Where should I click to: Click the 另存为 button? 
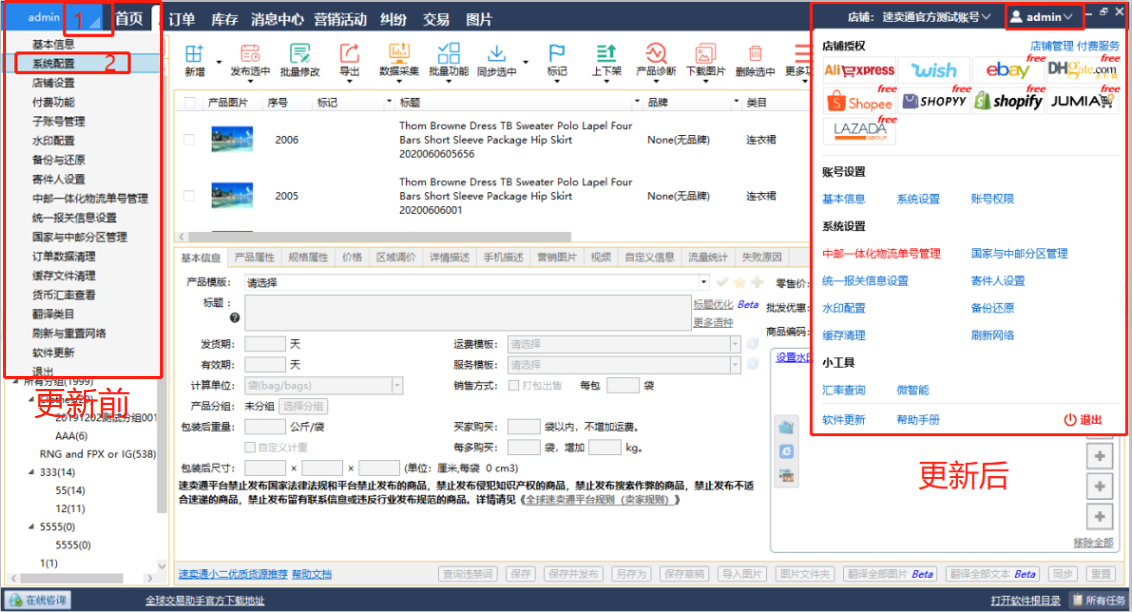click(x=631, y=574)
